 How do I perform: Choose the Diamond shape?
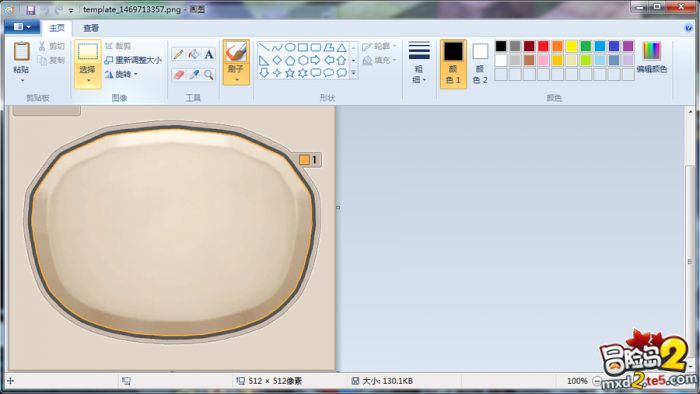tap(277, 60)
